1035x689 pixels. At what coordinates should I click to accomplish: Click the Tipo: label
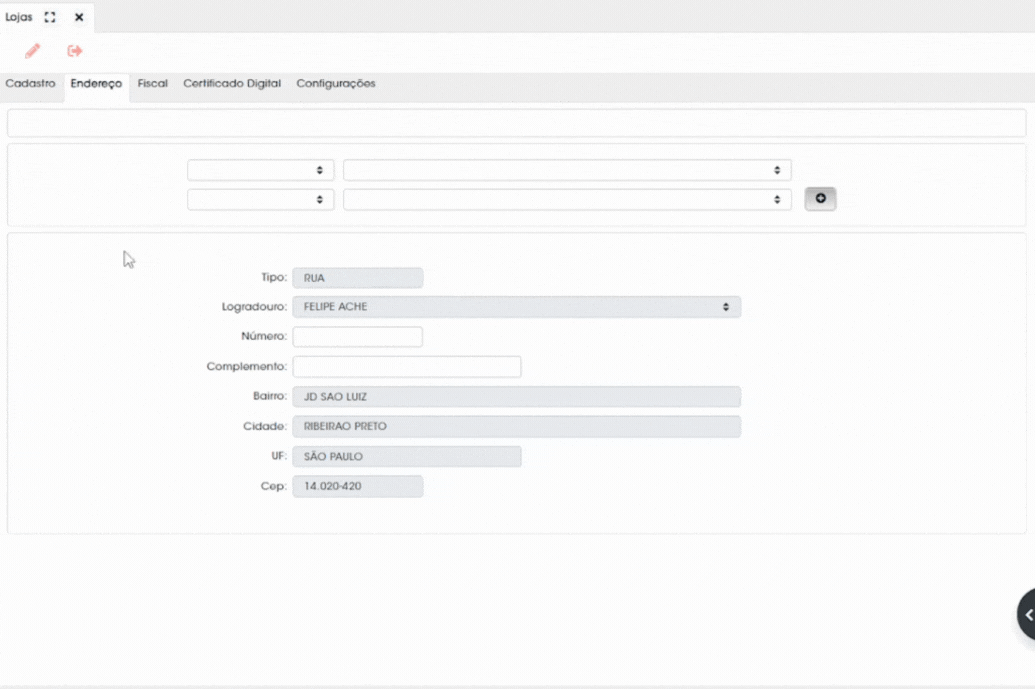(x=274, y=277)
